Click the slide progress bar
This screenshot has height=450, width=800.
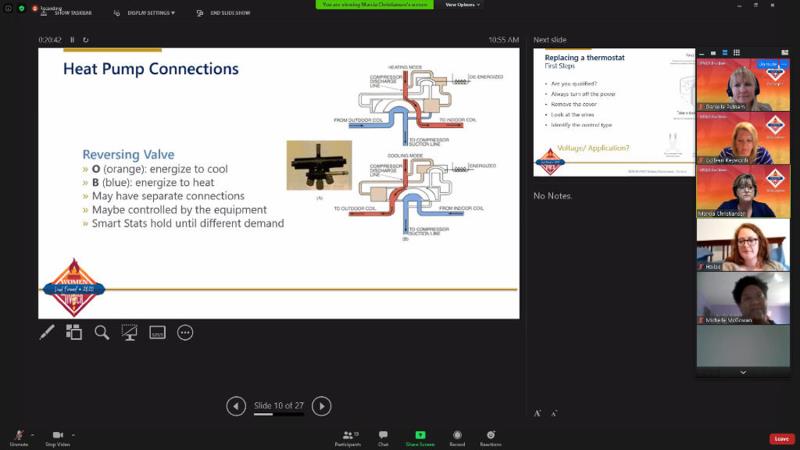[x=278, y=414]
